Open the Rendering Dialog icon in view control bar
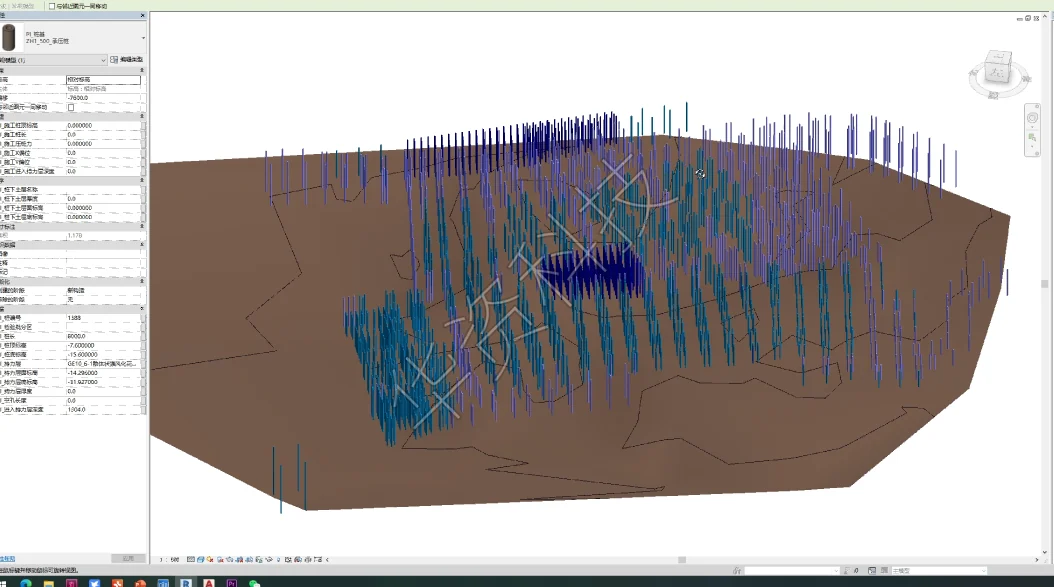Screen dimensions: 1054x587 coord(230,559)
